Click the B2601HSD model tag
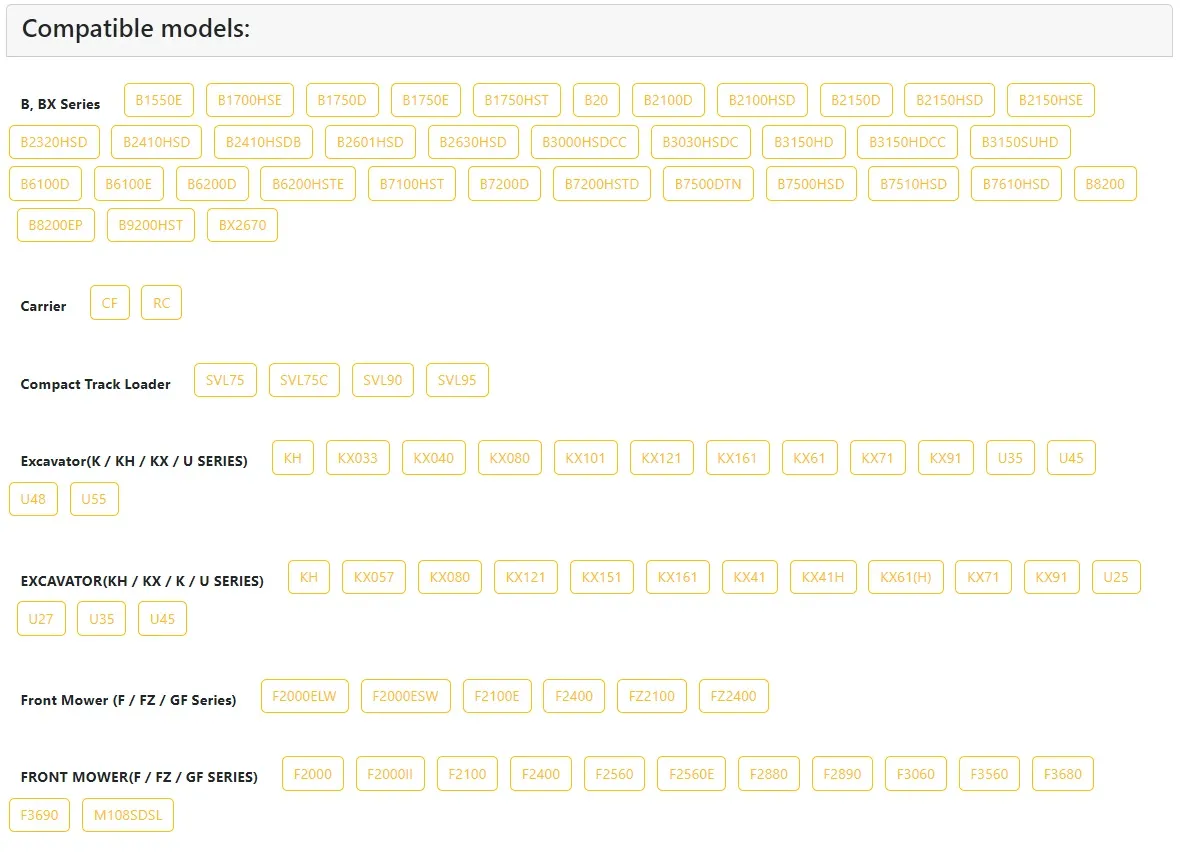Image resolution: width=1180 pixels, height=864 pixels. (x=370, y=142)
